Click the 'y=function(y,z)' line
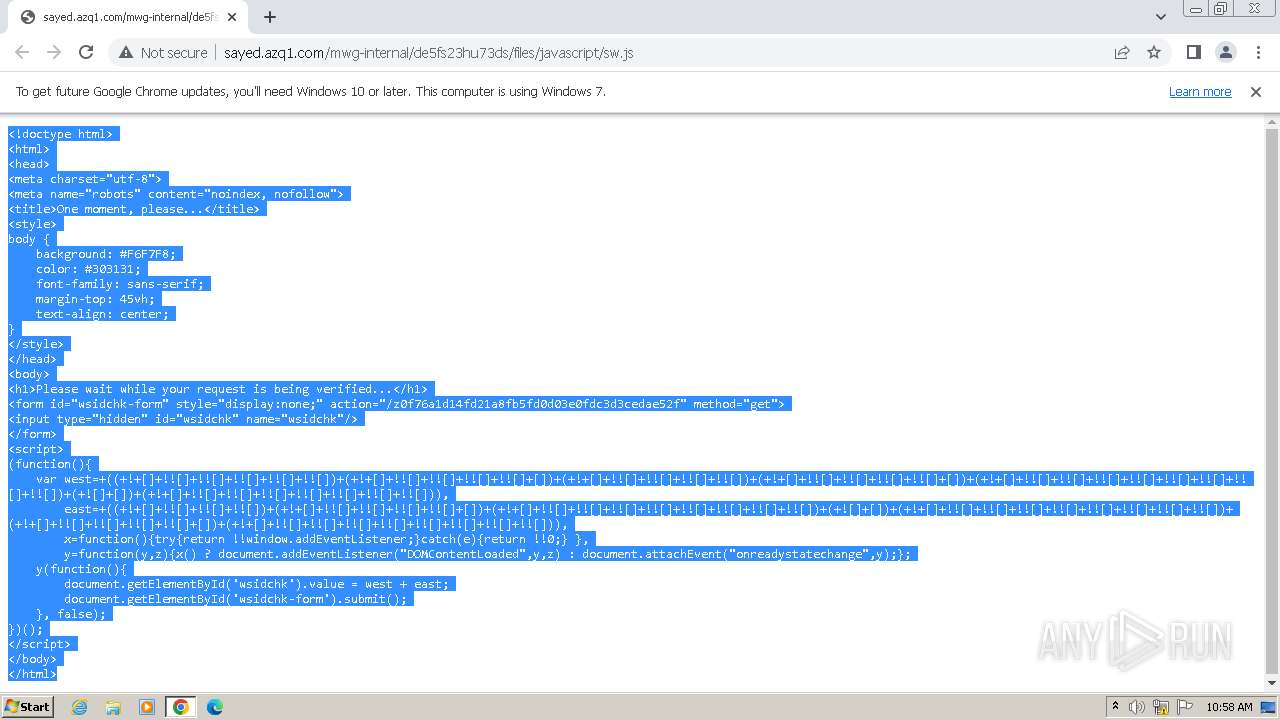The width and height of the screenshot is (1280, 720). [490, 554]
